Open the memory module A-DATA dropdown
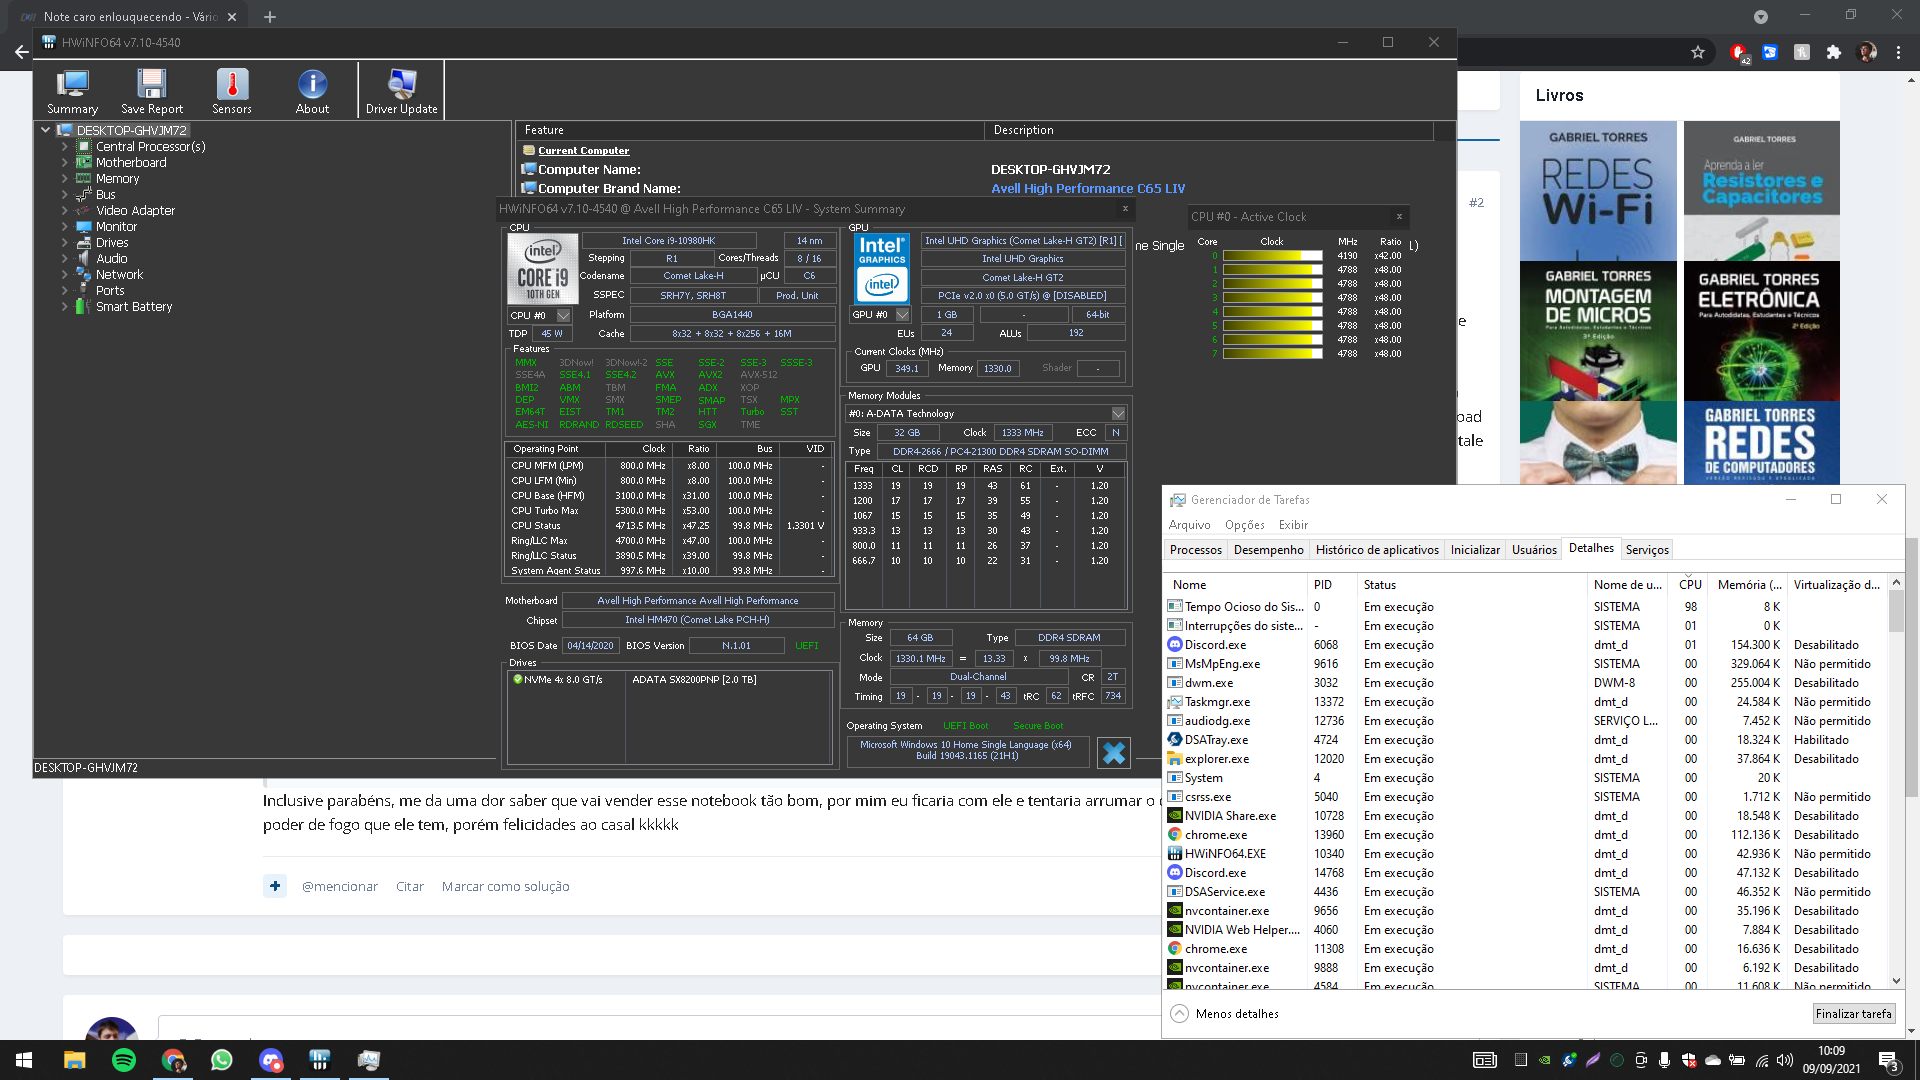This screenshot has width=1920, height=1080. (x=1118, y=413)
